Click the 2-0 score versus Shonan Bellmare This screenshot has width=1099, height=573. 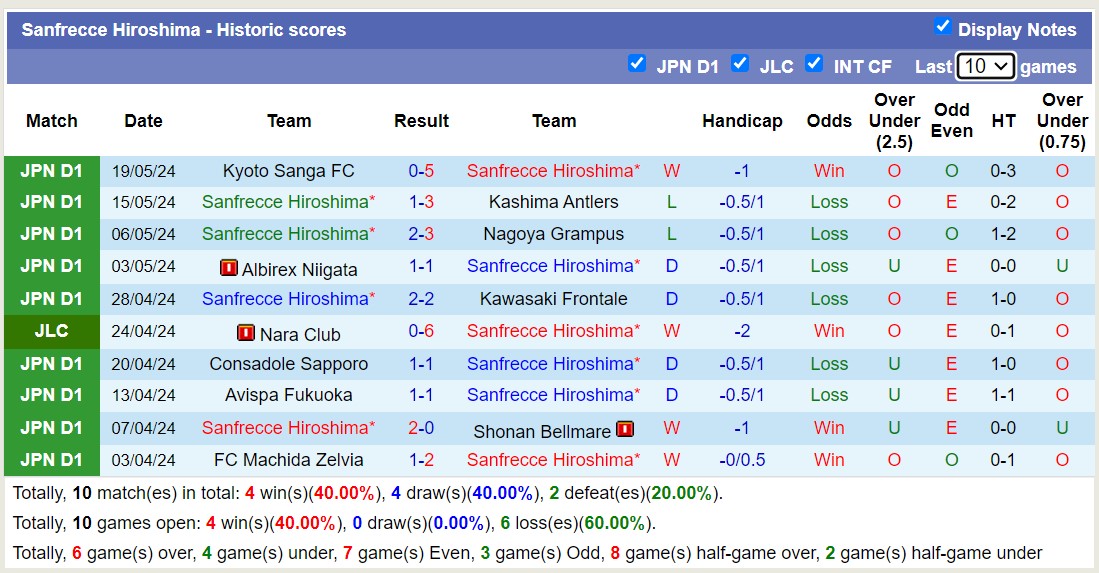421,428
